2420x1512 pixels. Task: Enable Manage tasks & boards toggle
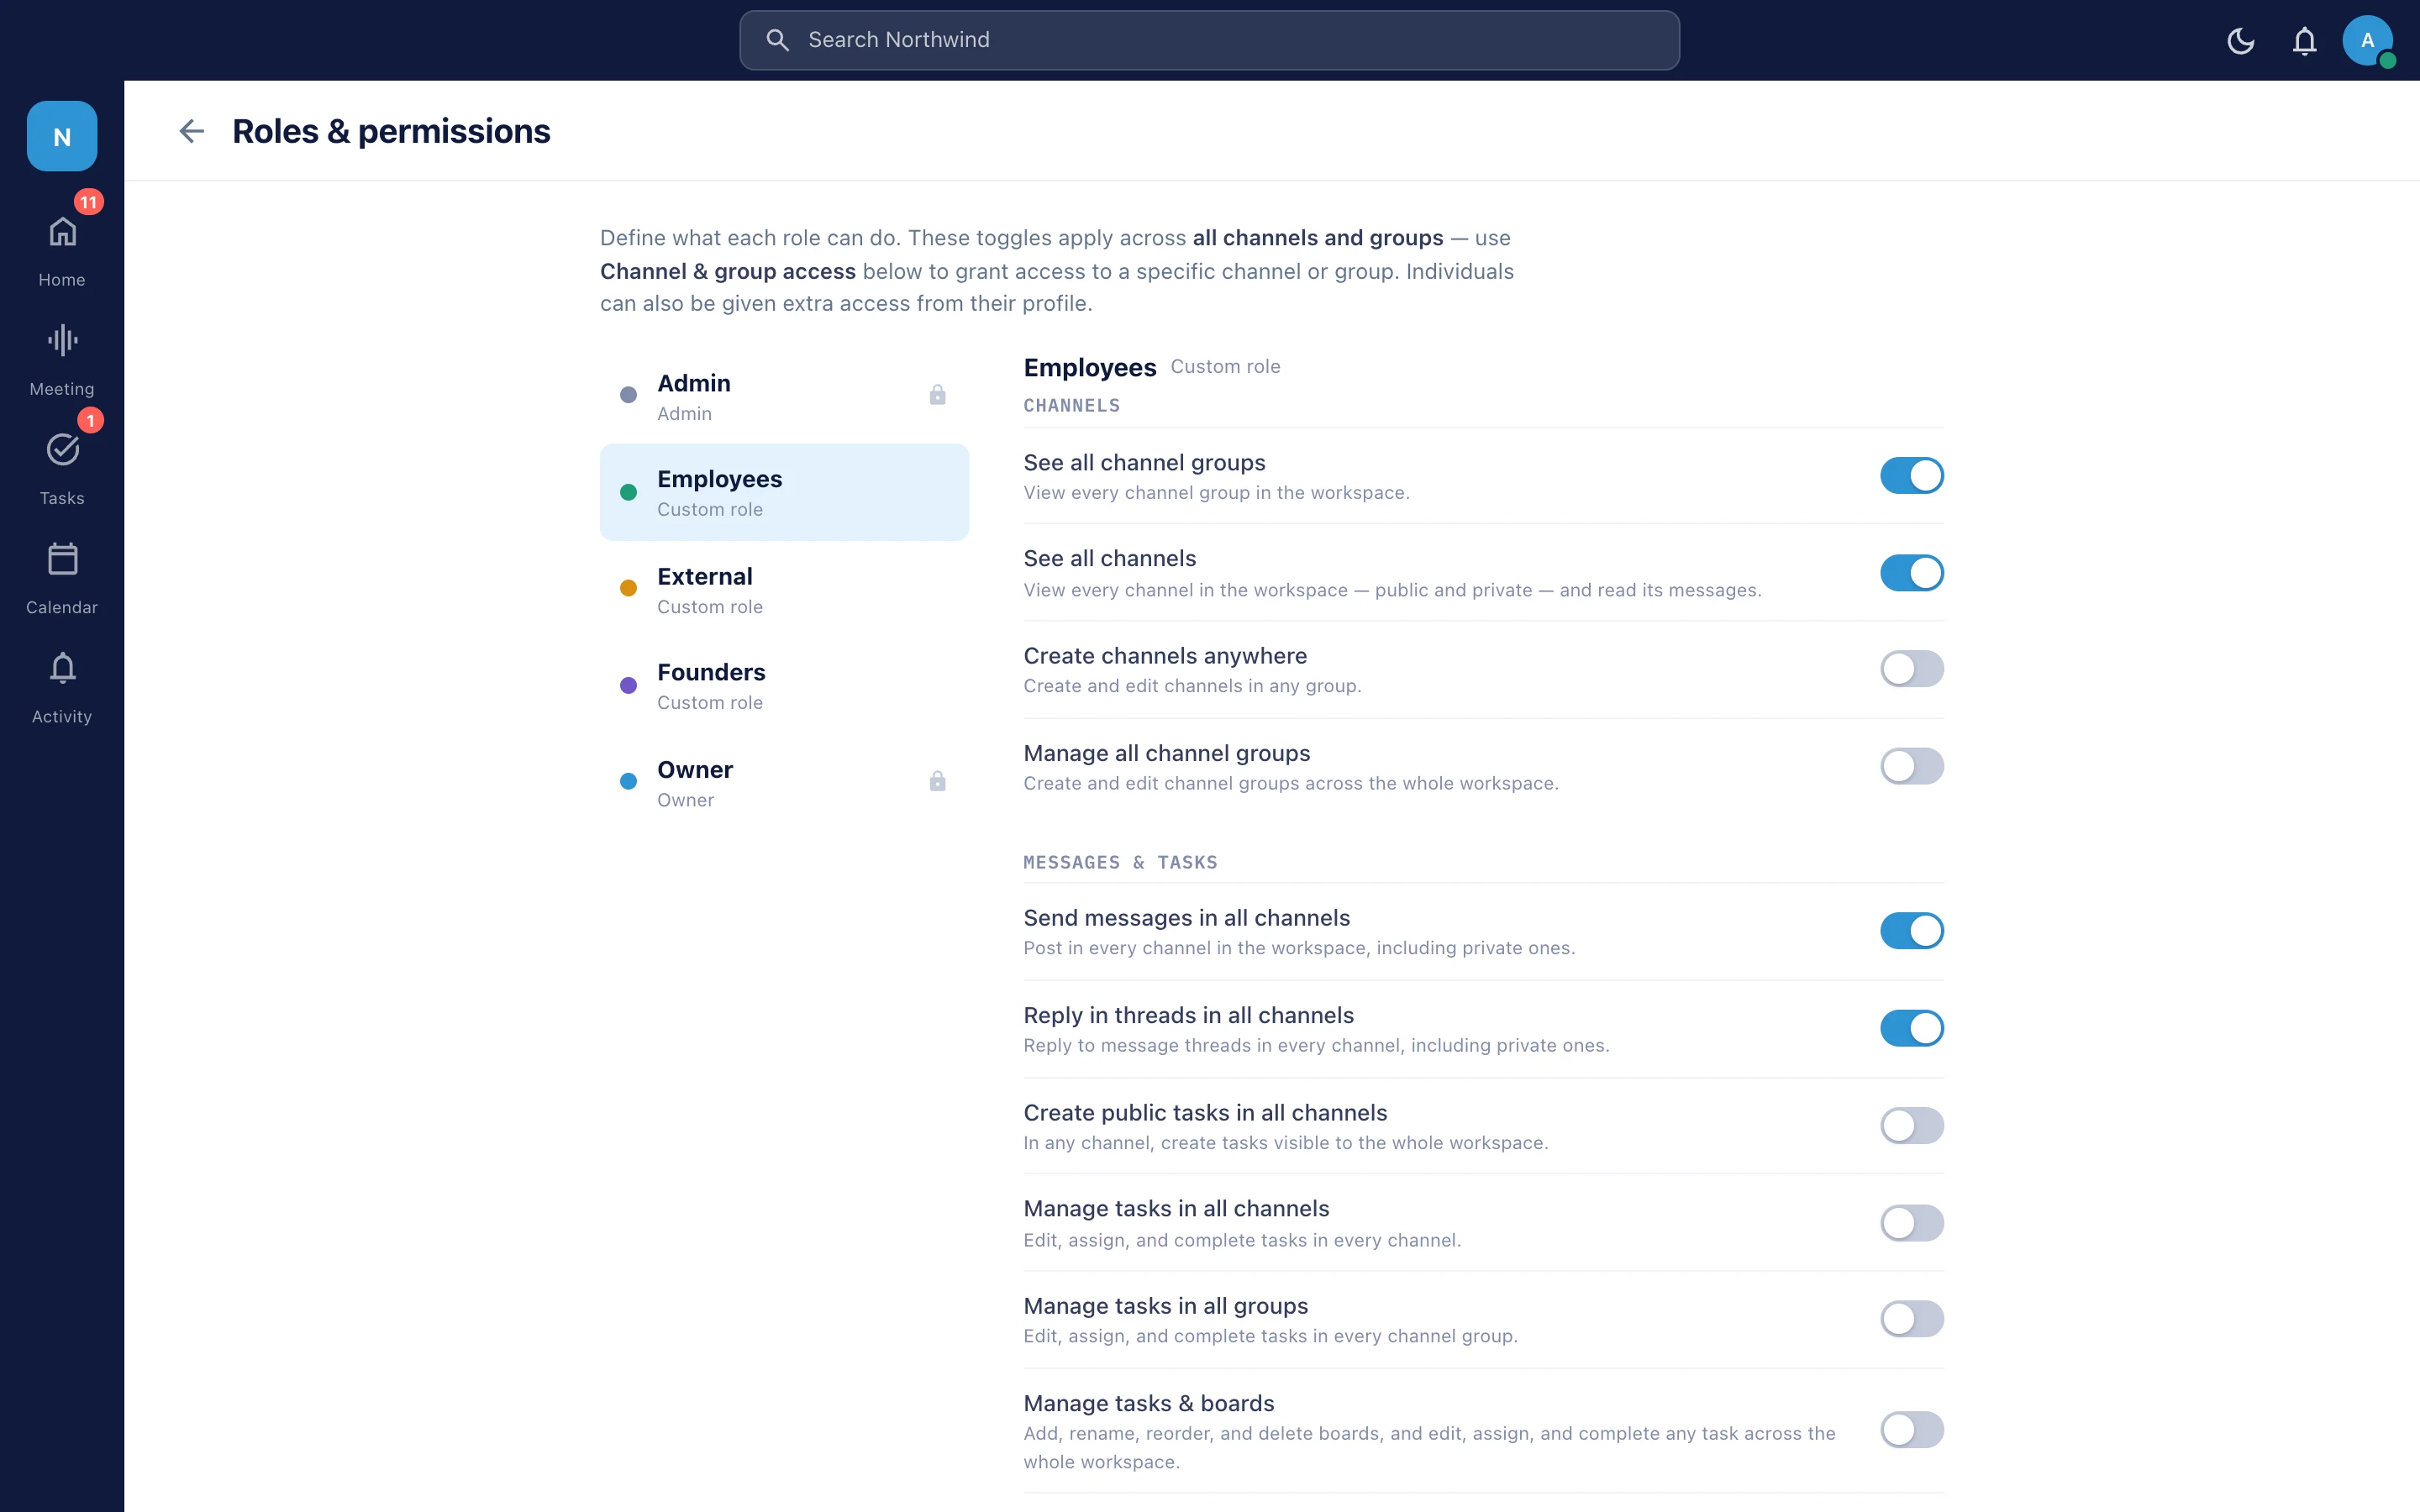click(1911, 1430)
